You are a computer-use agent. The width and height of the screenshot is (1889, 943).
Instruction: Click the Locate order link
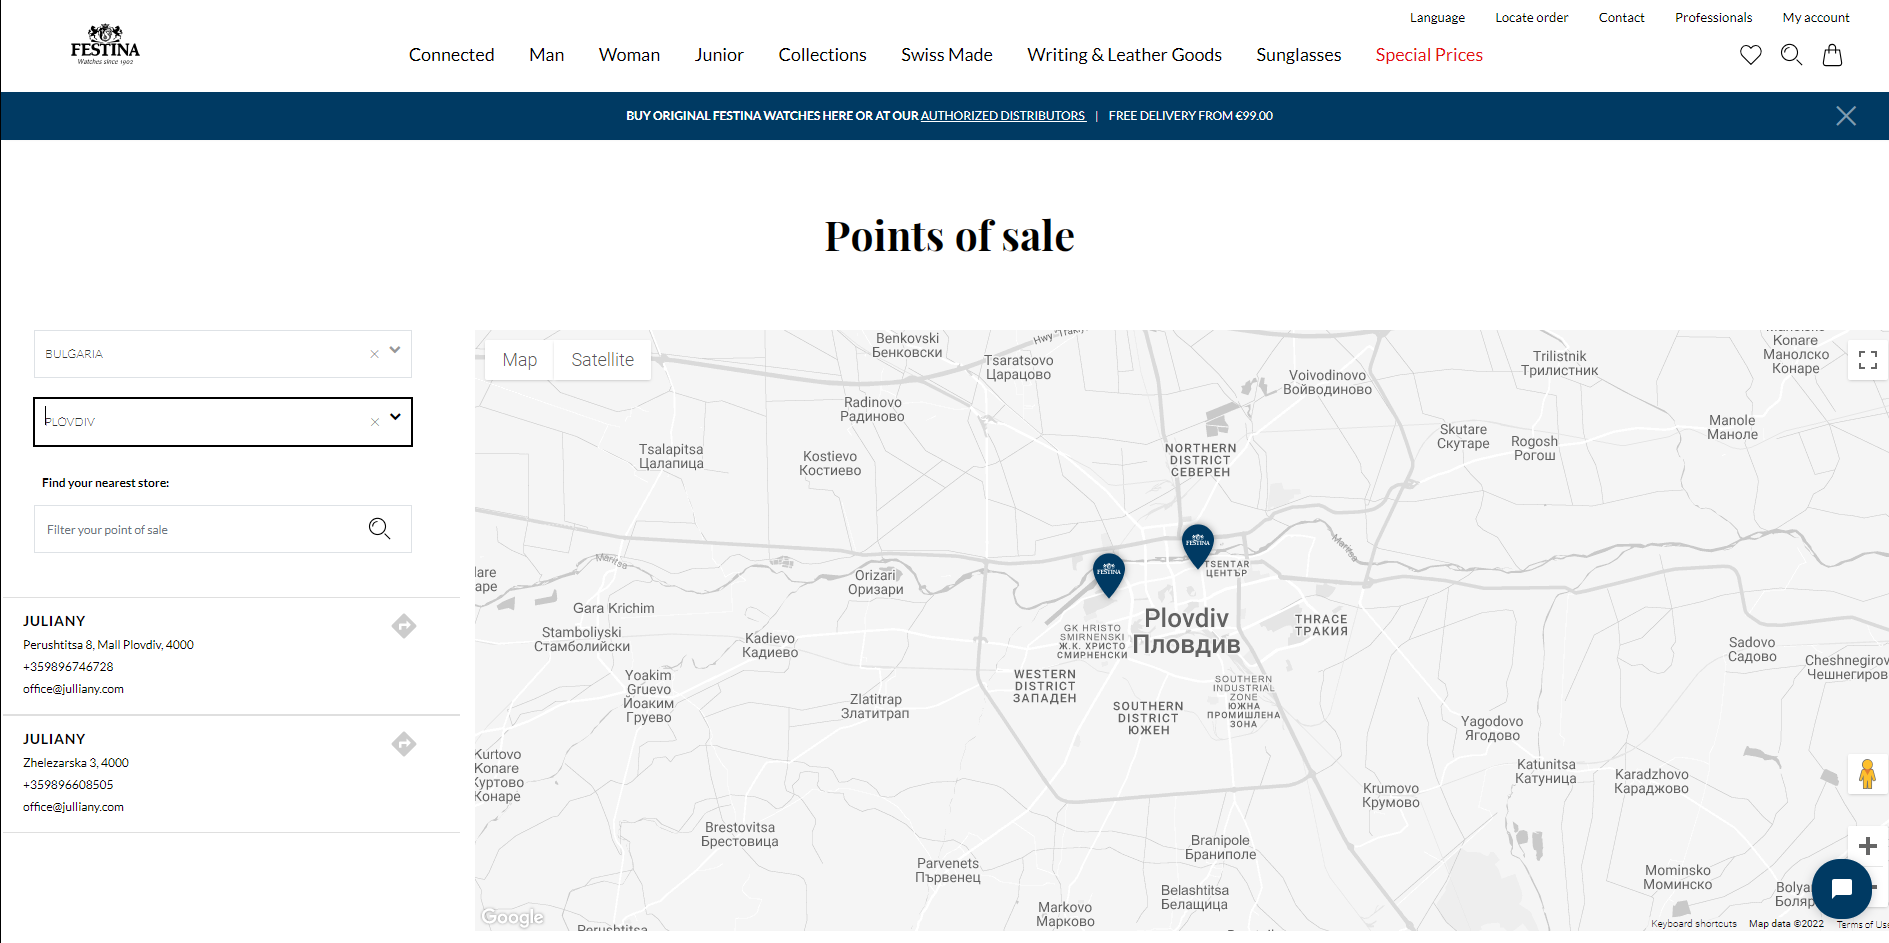[x=1531, y=18]
